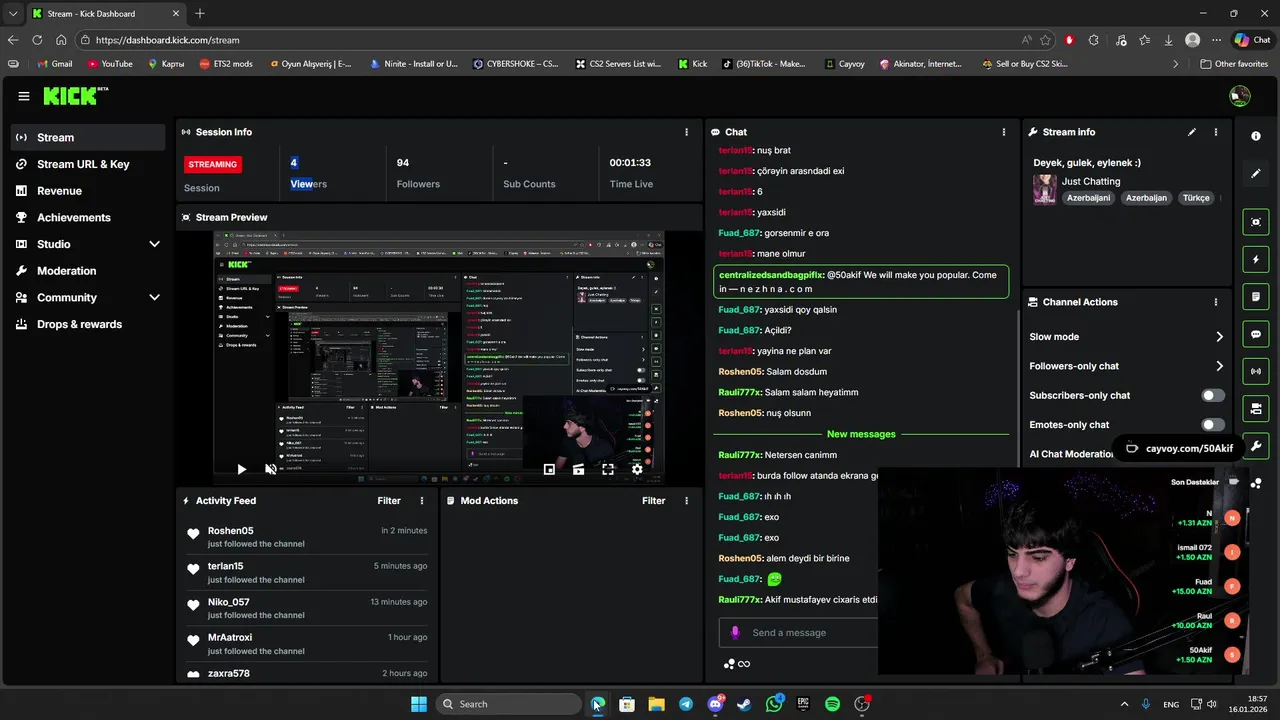Click terlan15 in the Activity Feed
The height and width of the screenshot is (720, 1280).
tap(226, 566)
